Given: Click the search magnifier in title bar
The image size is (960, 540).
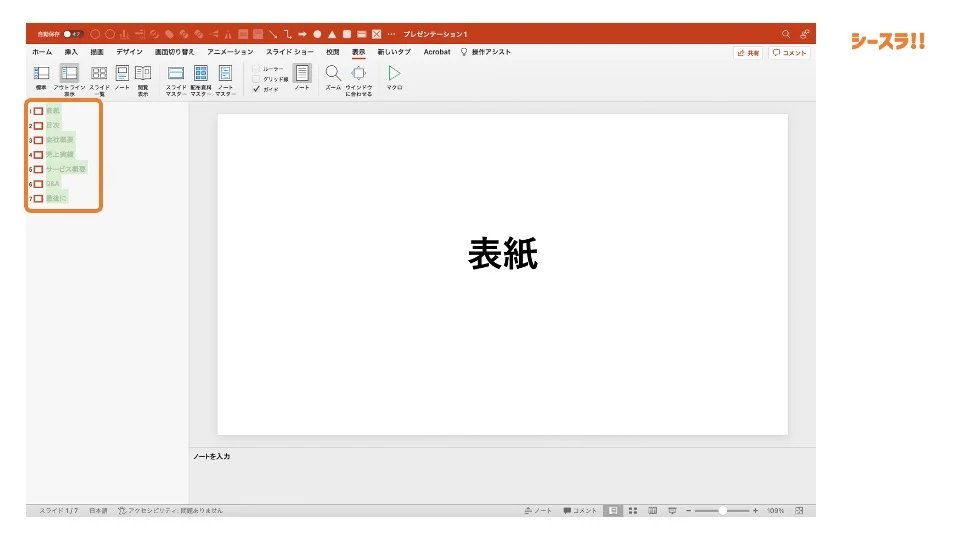Looking at the screenshot, I should tap(786, 34).
